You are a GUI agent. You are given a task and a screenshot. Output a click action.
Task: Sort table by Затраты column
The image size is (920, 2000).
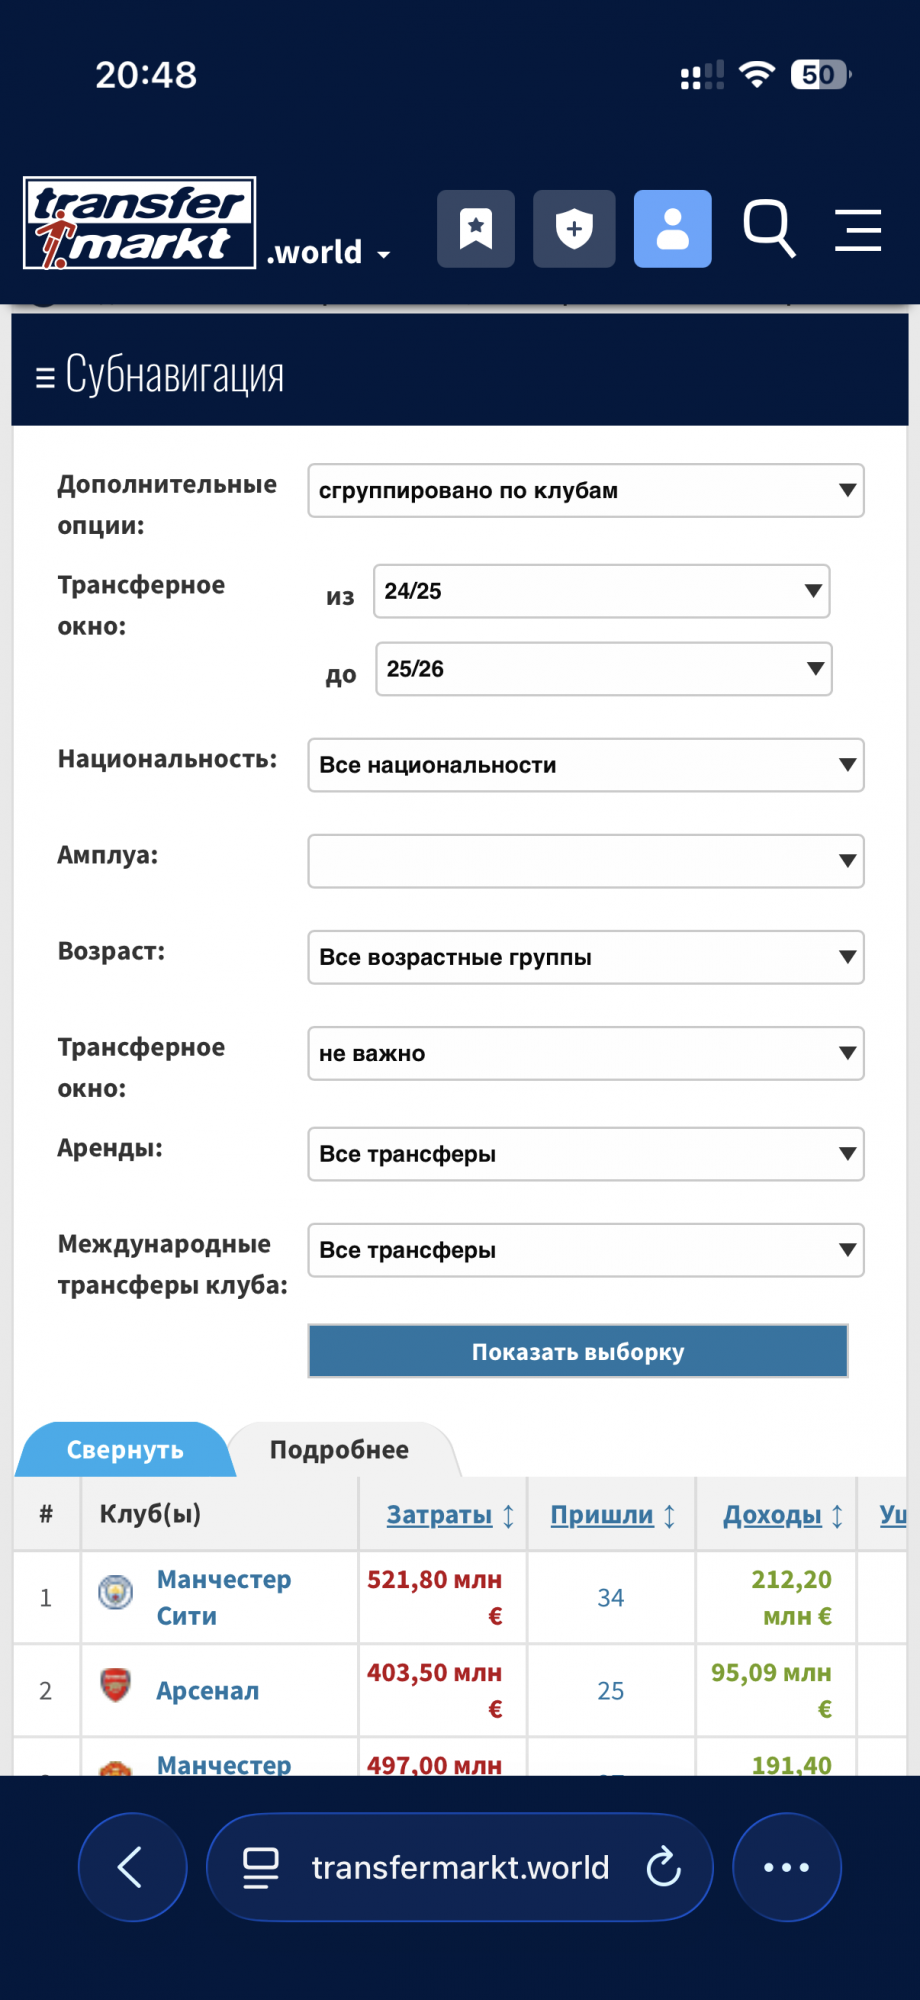tap(440, 1515)
